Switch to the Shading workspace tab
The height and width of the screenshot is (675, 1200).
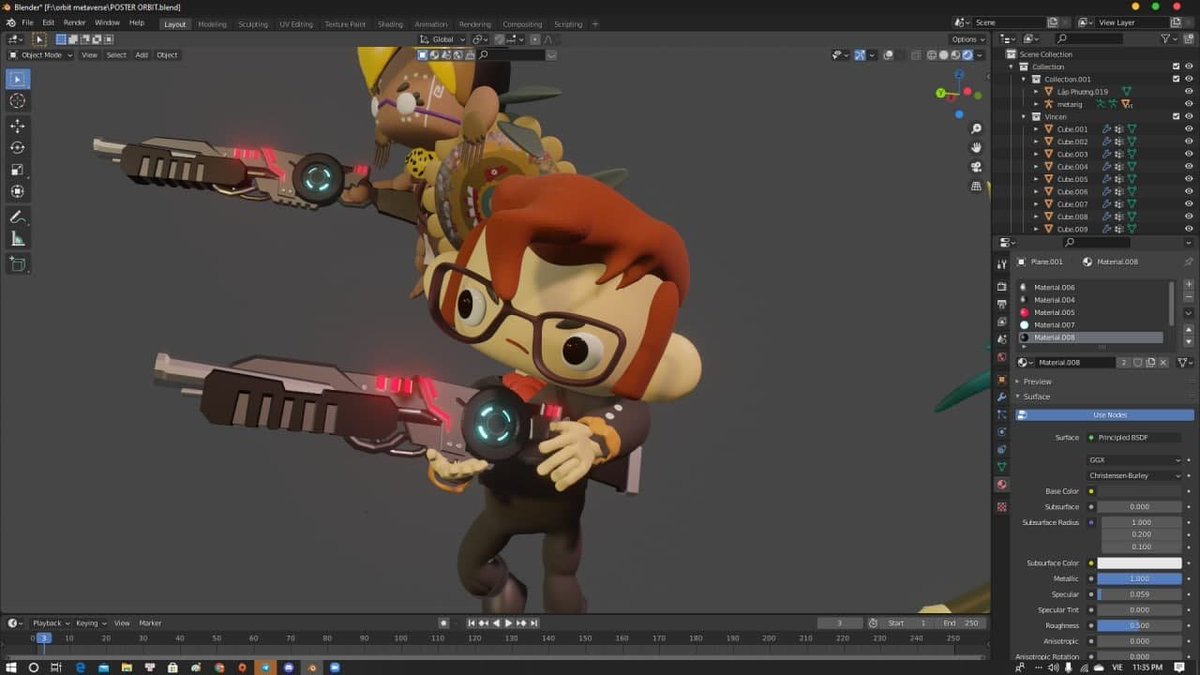click(390, 24)
